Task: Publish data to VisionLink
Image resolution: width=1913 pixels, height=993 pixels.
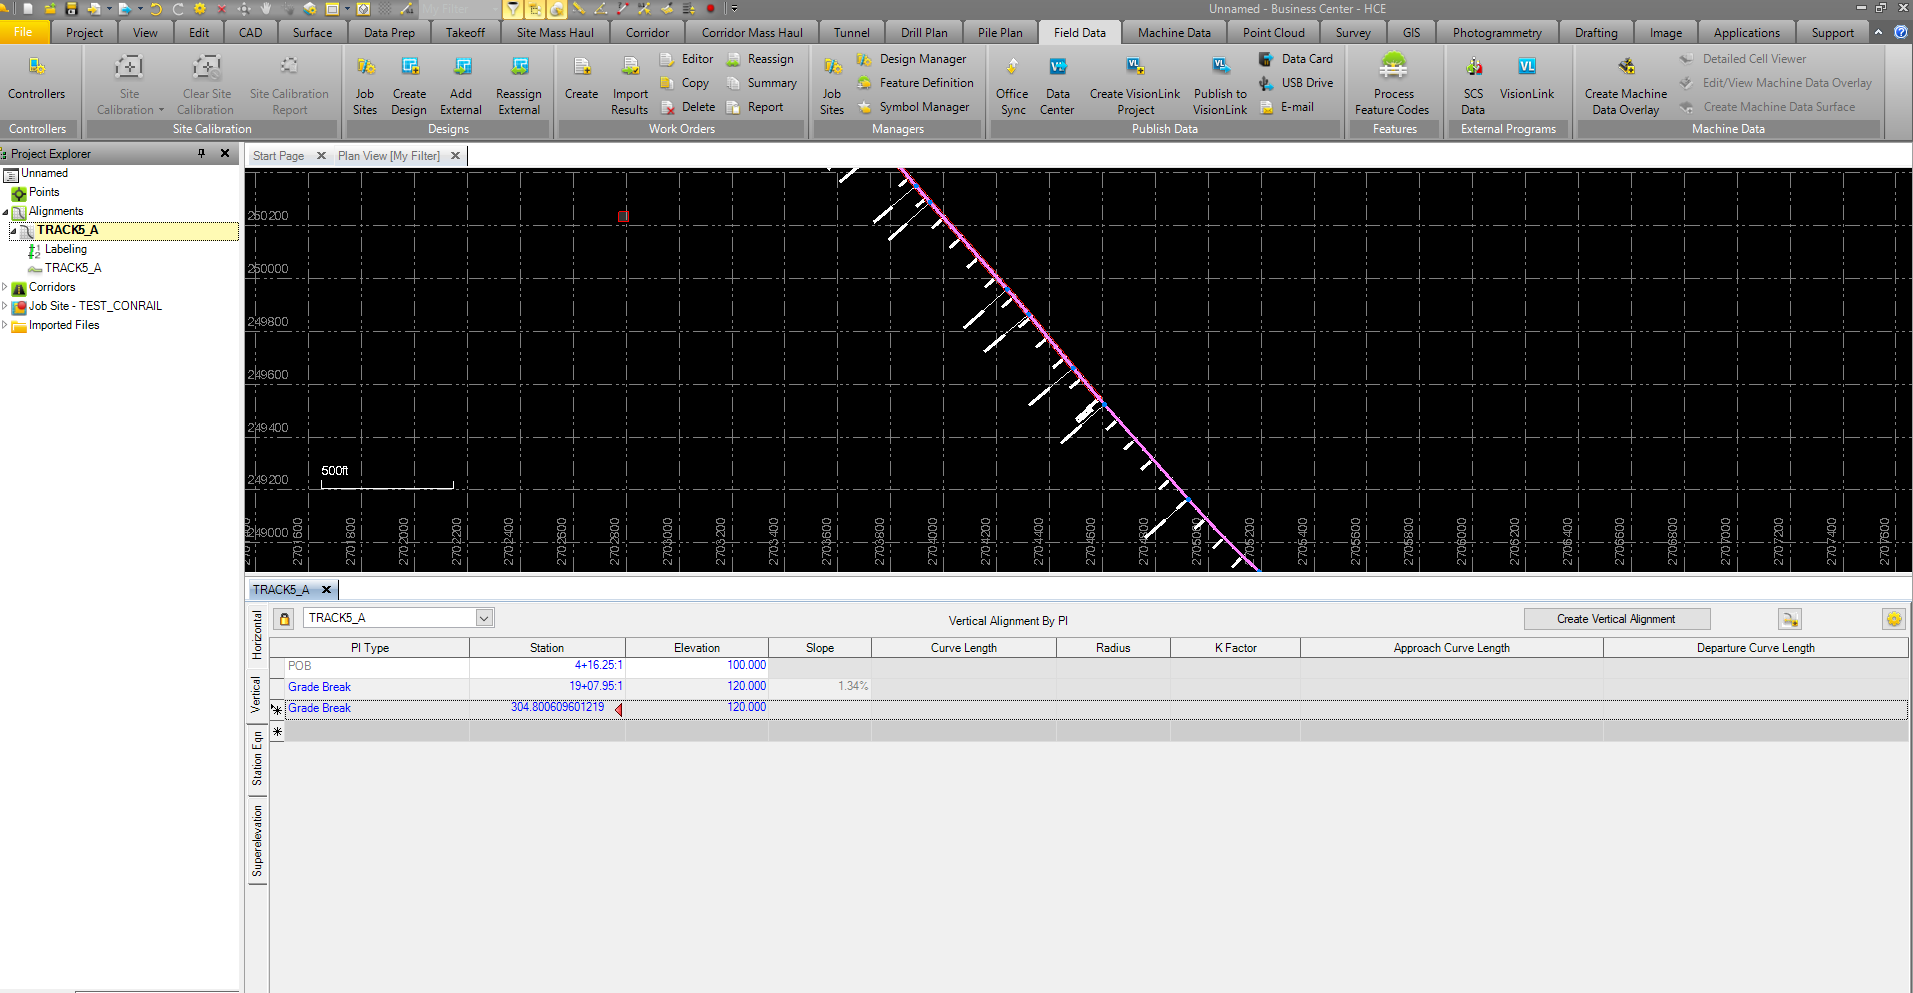Action: coord(1219,83)
